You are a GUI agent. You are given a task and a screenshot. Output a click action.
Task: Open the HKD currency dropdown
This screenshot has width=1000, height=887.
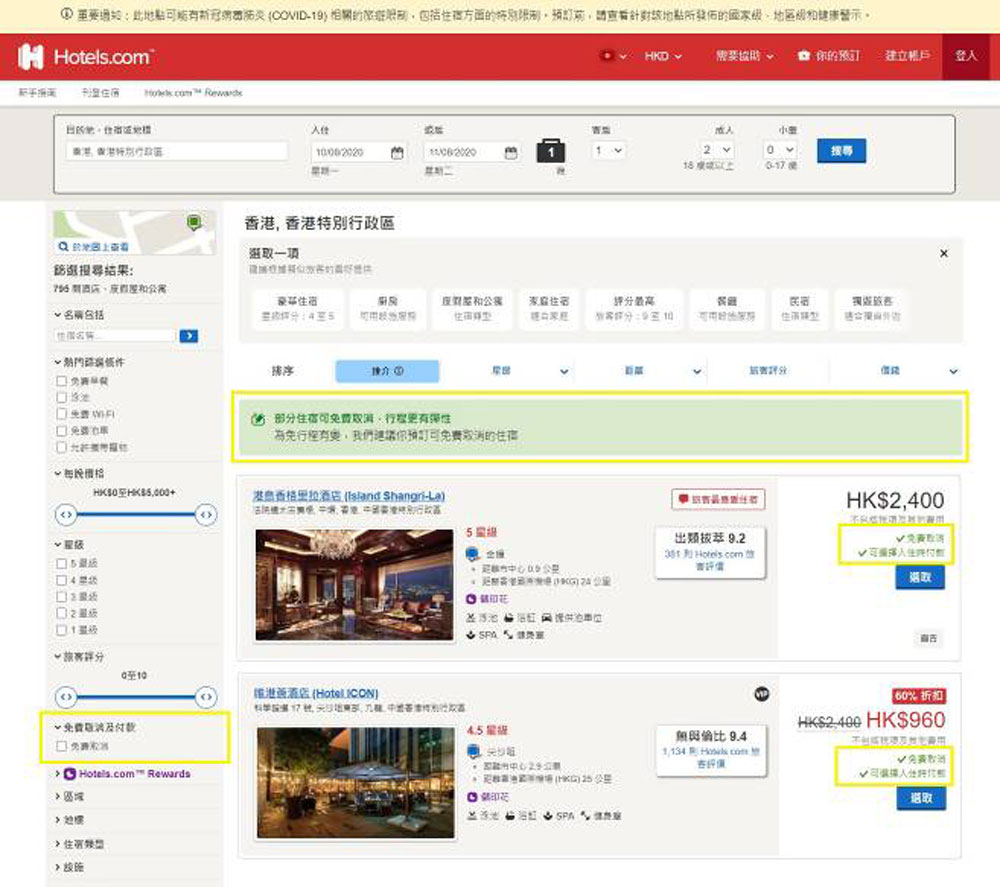(x=662, y=57)
